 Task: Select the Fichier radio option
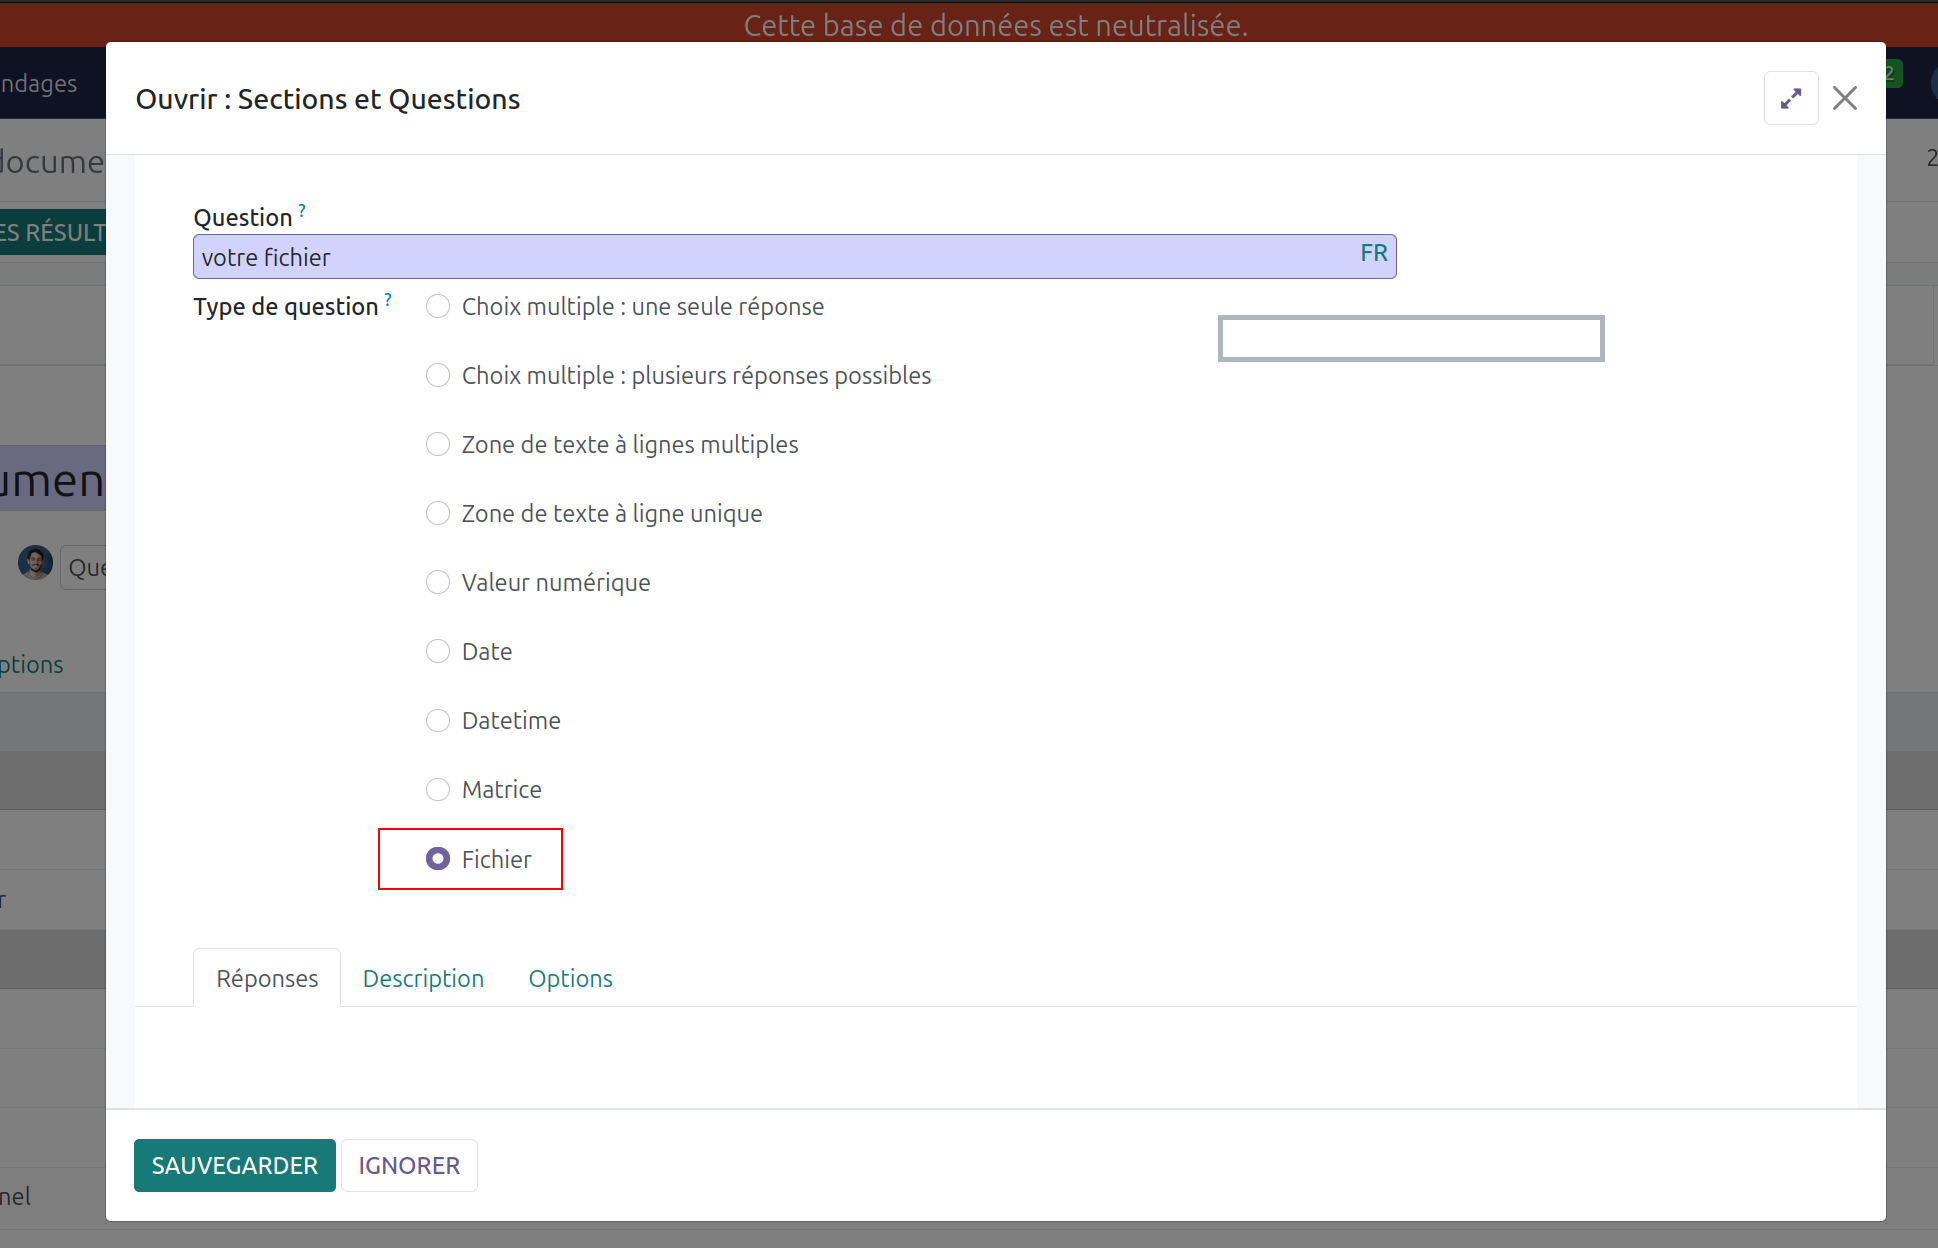tap(438, 859)
